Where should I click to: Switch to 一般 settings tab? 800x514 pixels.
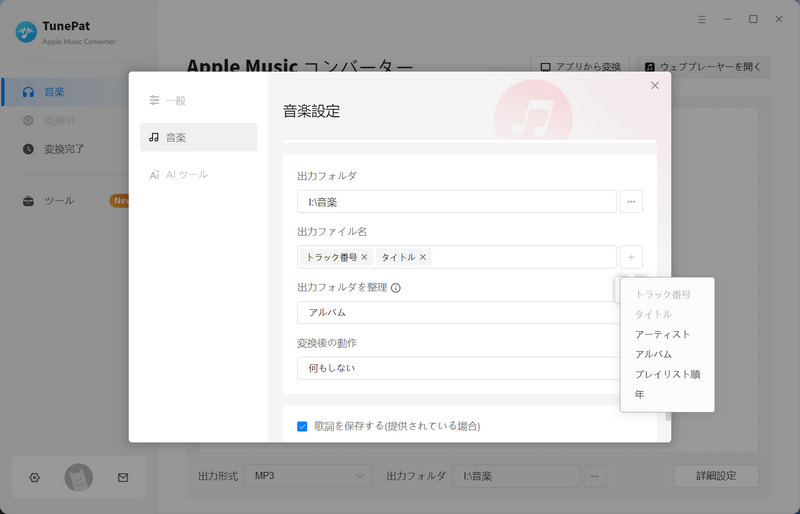click(x=198, y=101)
